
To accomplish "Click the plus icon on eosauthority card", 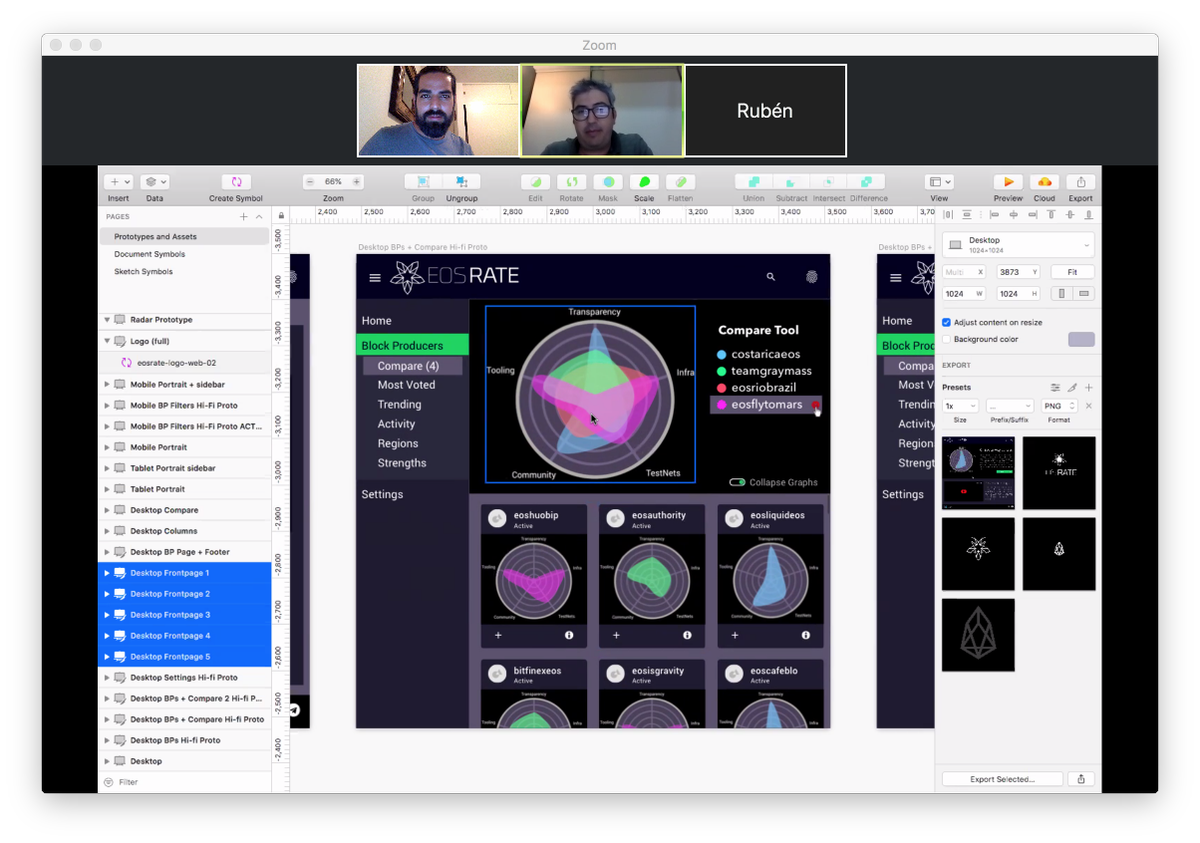I will click(616, 635).
